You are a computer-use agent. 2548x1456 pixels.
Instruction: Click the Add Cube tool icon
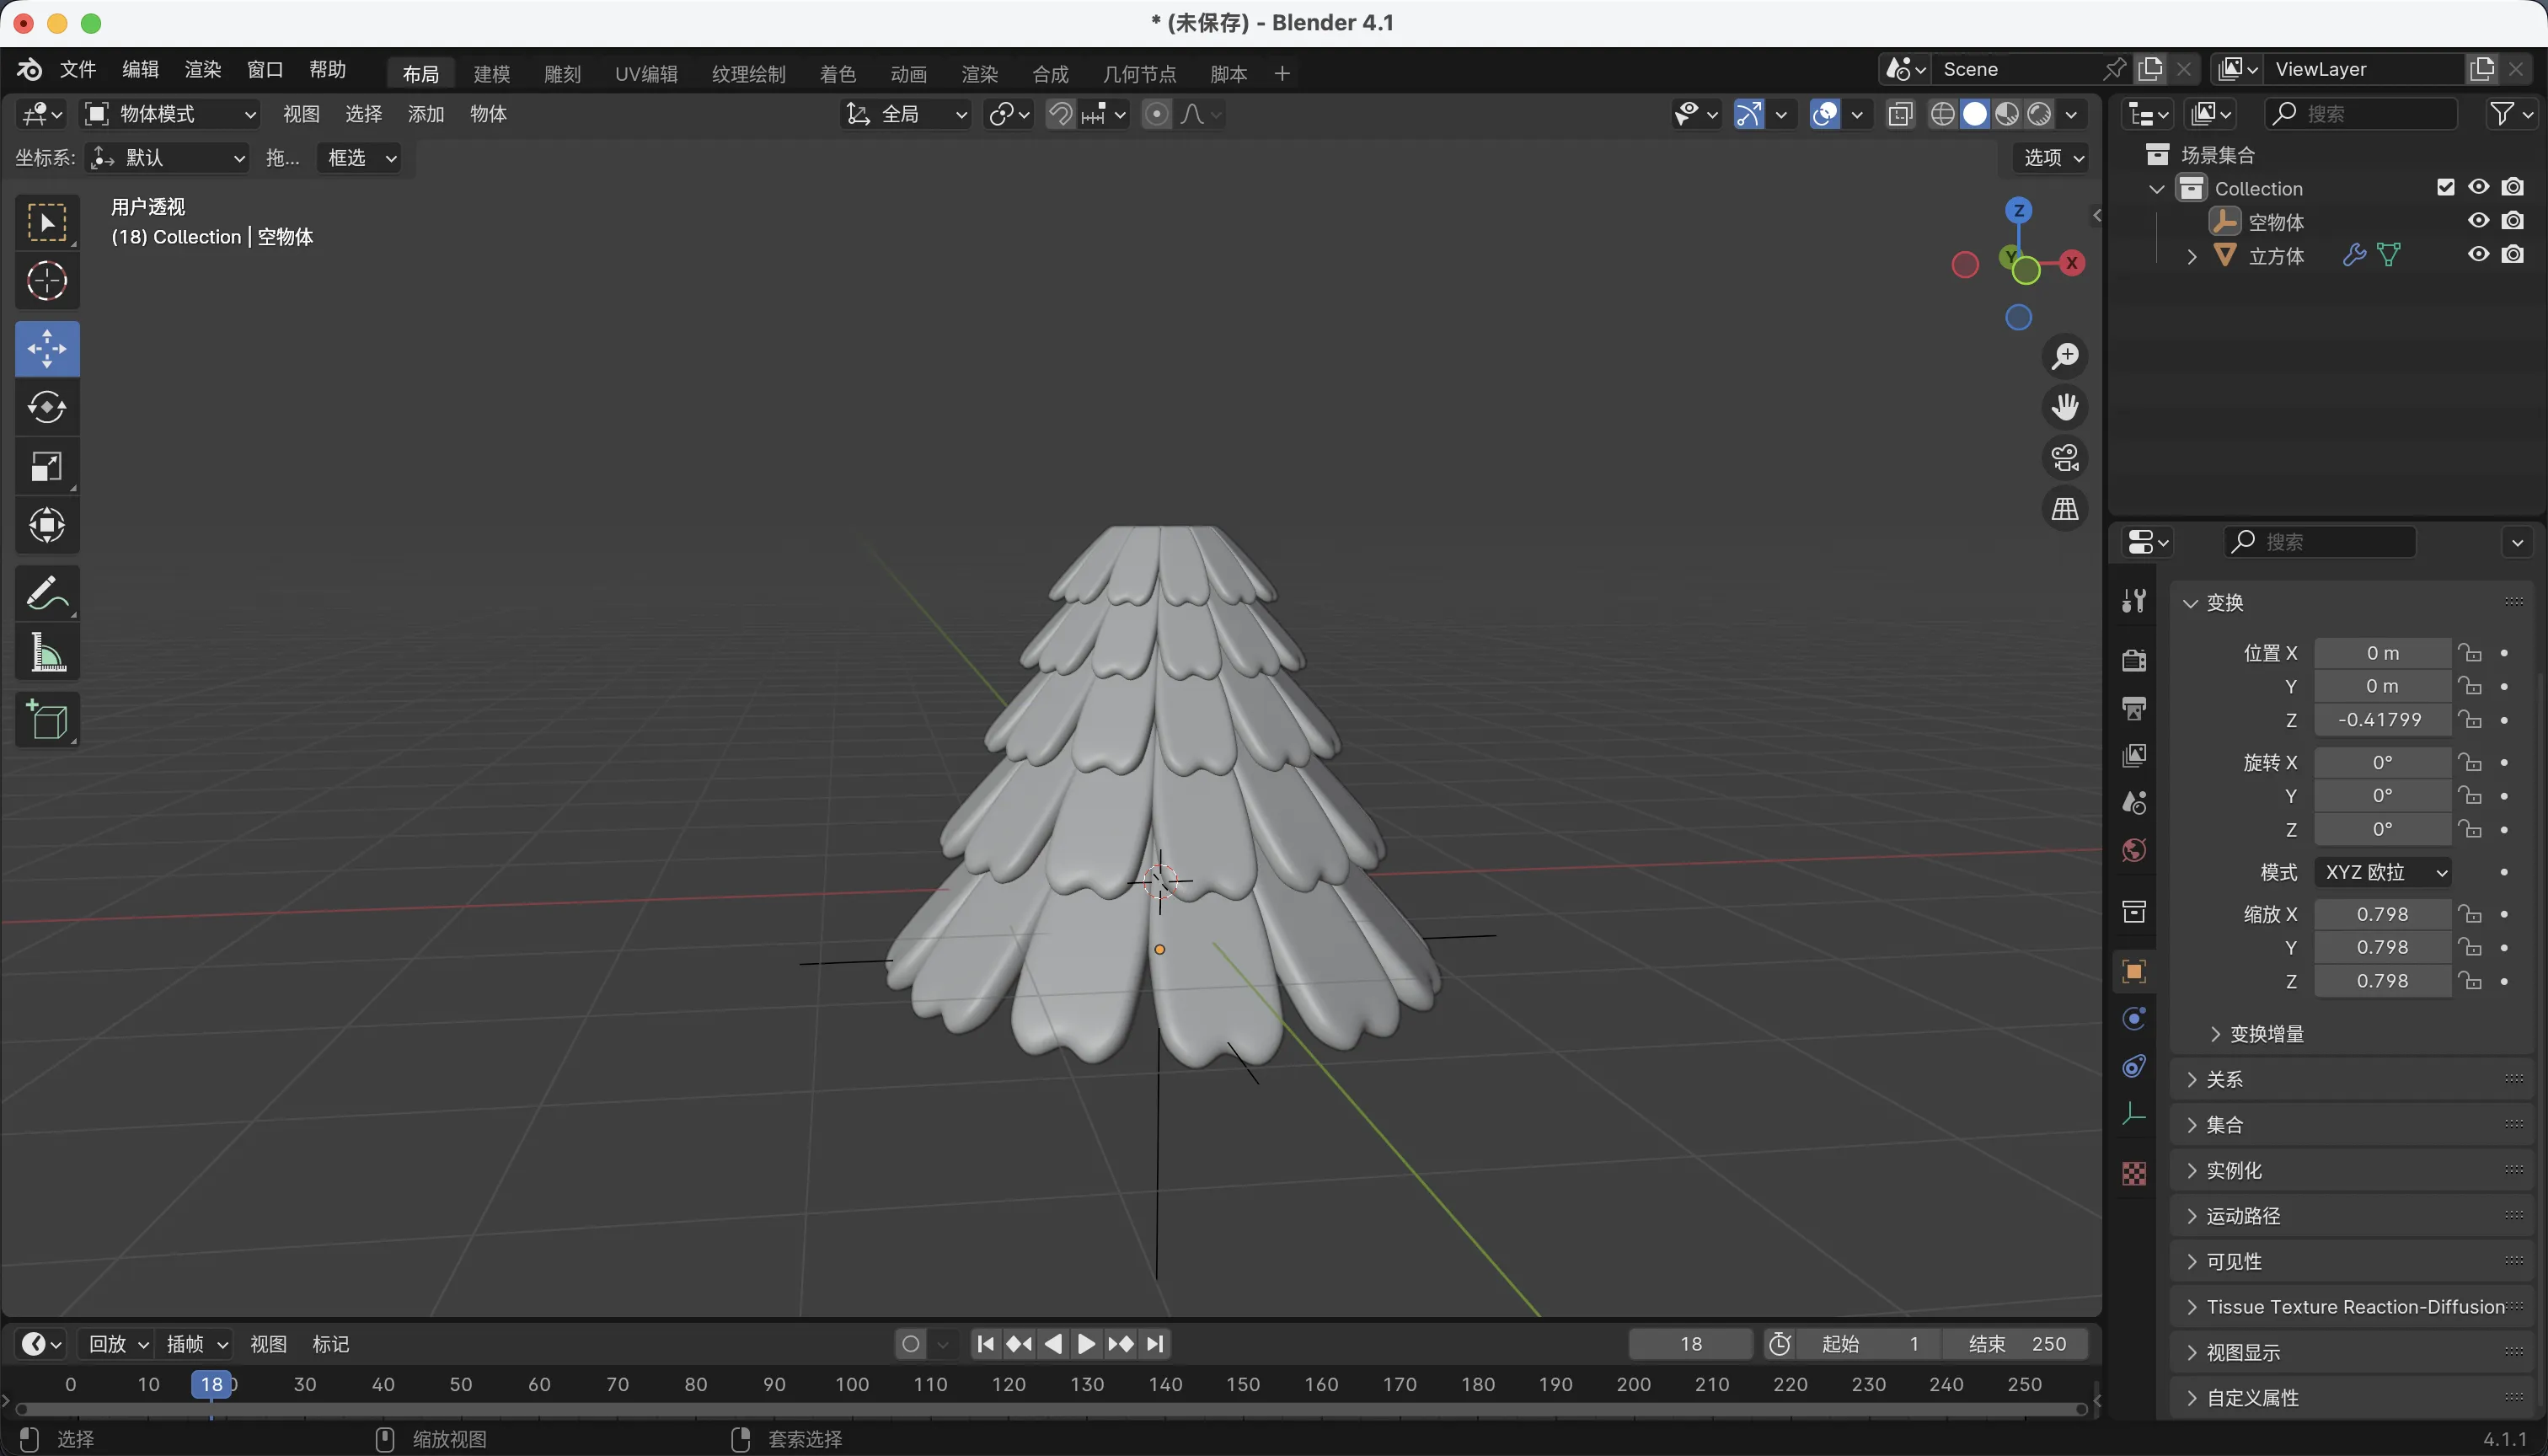(x=47, y=720)
